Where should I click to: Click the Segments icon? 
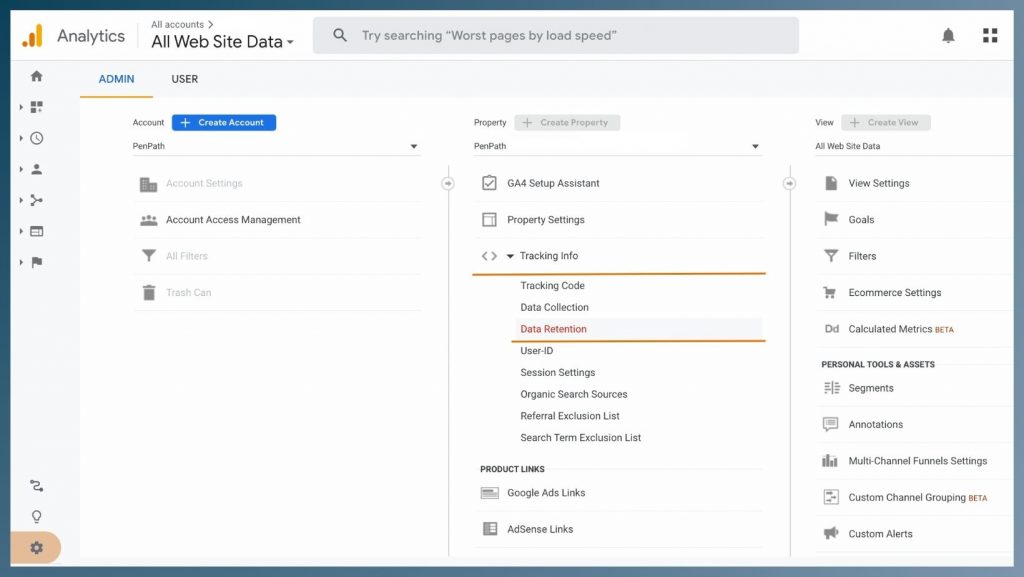point(831,388)
